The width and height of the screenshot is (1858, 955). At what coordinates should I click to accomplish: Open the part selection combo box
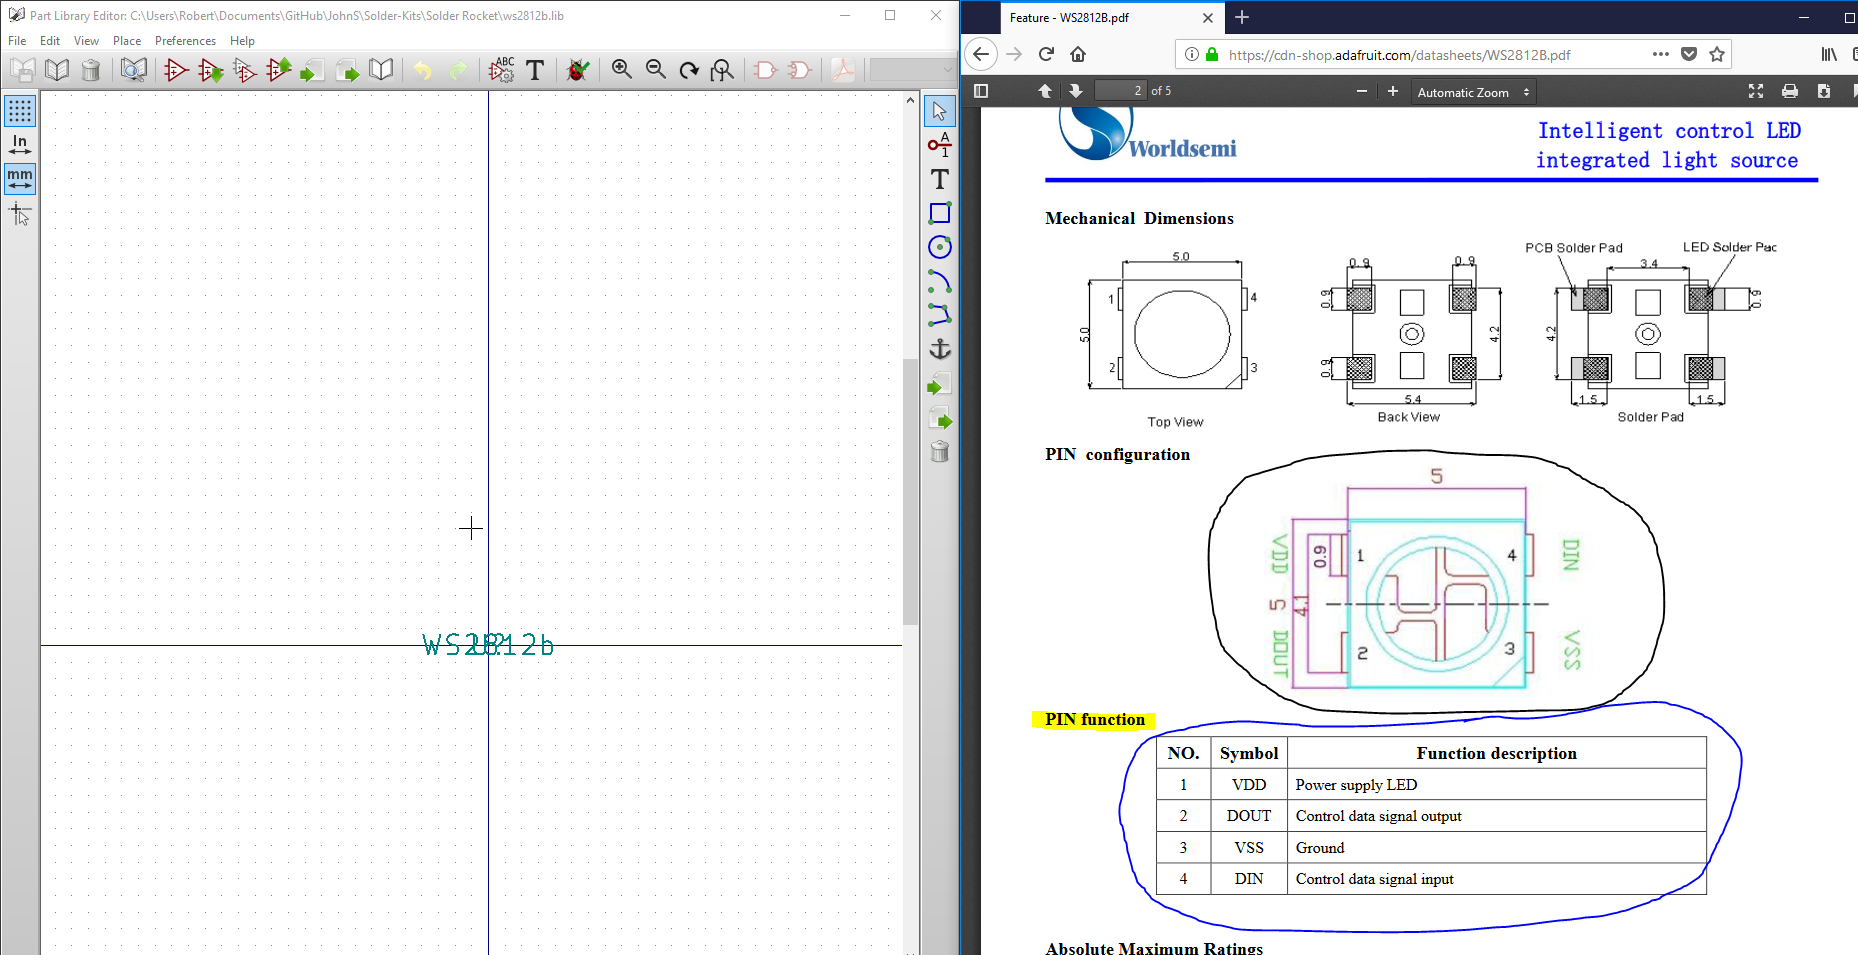(x=912, y=70)
